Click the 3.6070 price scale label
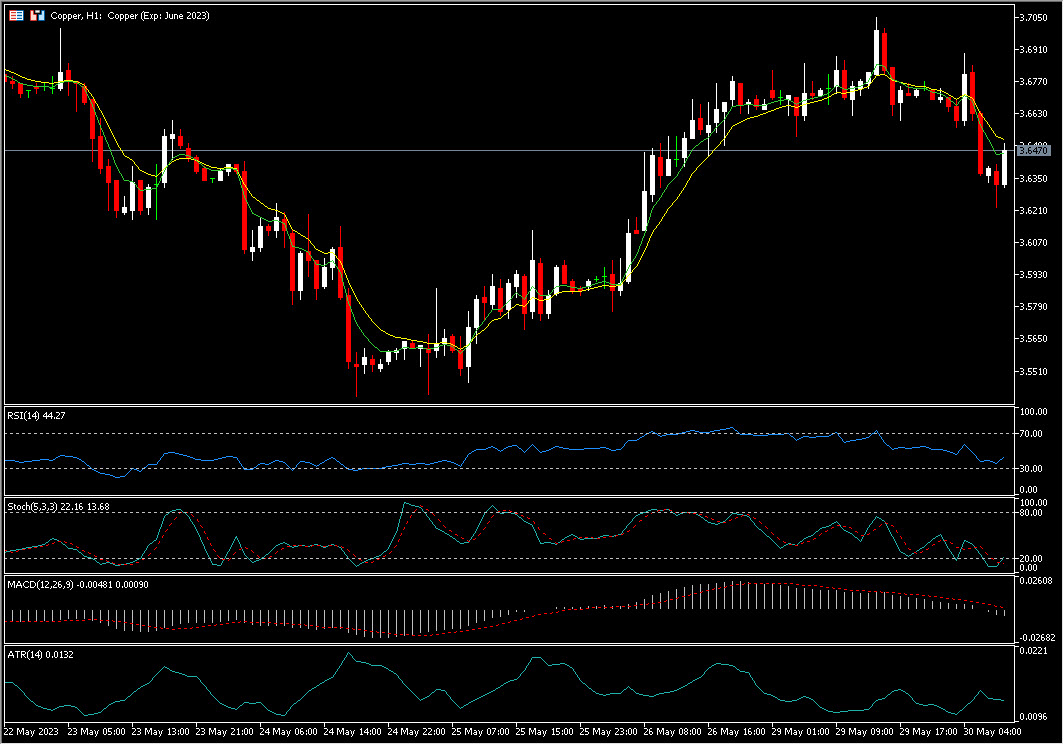This screenshot has width=1064, height=745. click(x=1032, y=243)
